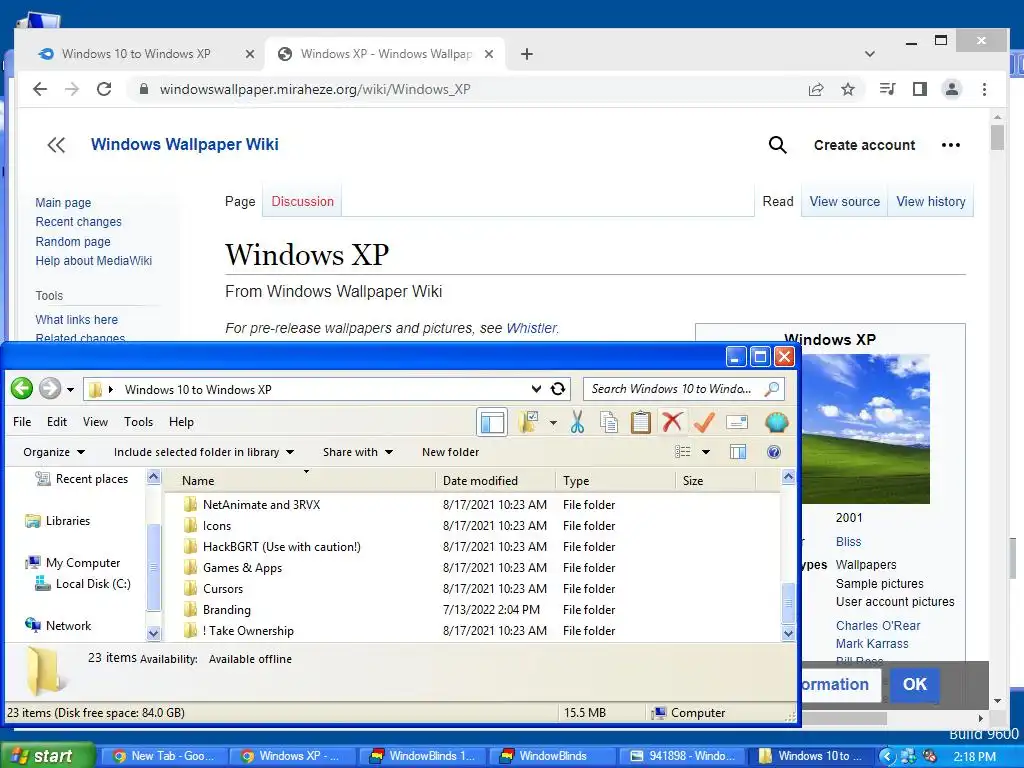Click the Explorer forward arrow button
The image size is (1024, 768).
pyautogui.click(x=50, y=389)
